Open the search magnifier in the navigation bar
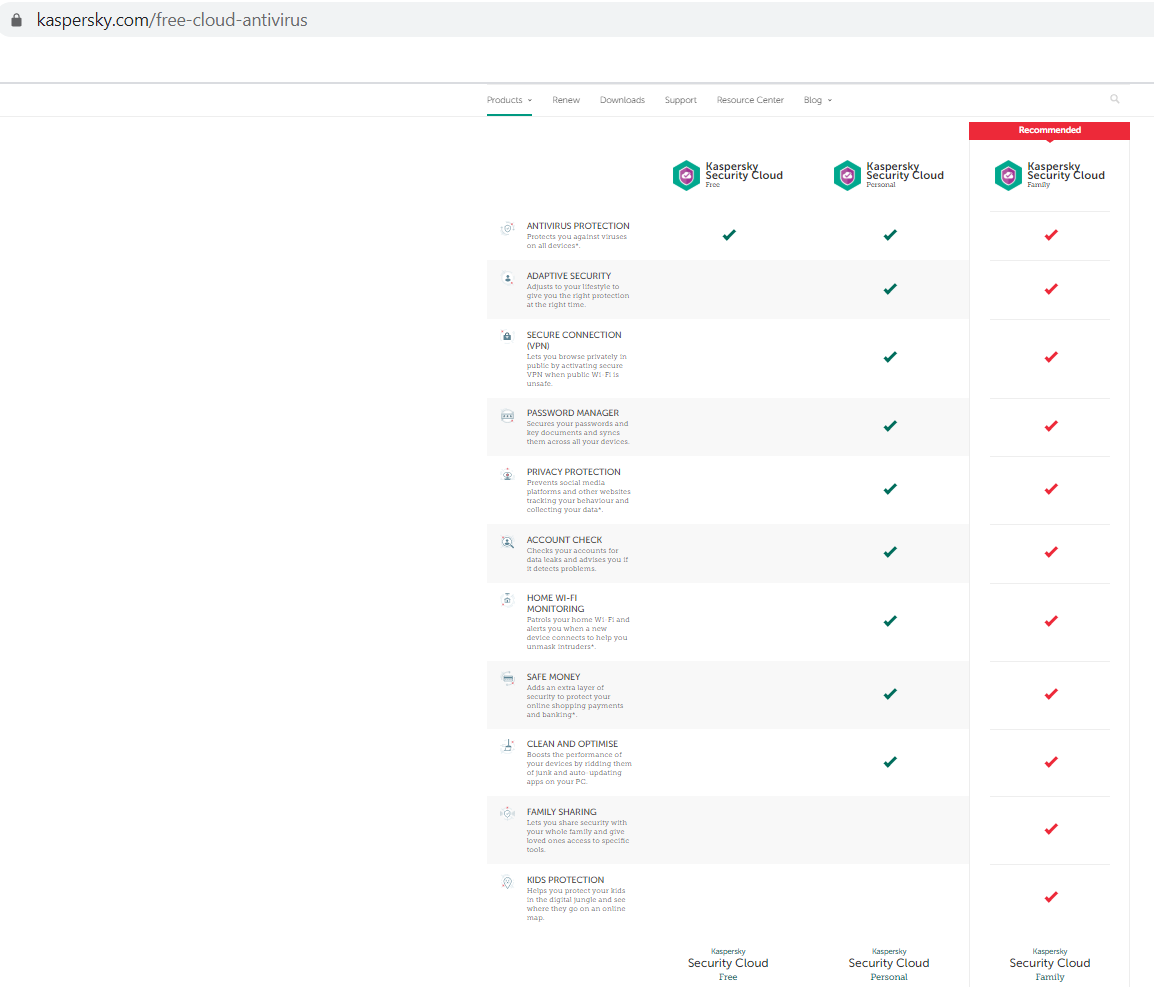This screenshot has height=987, width=1154. (1115, 99)
